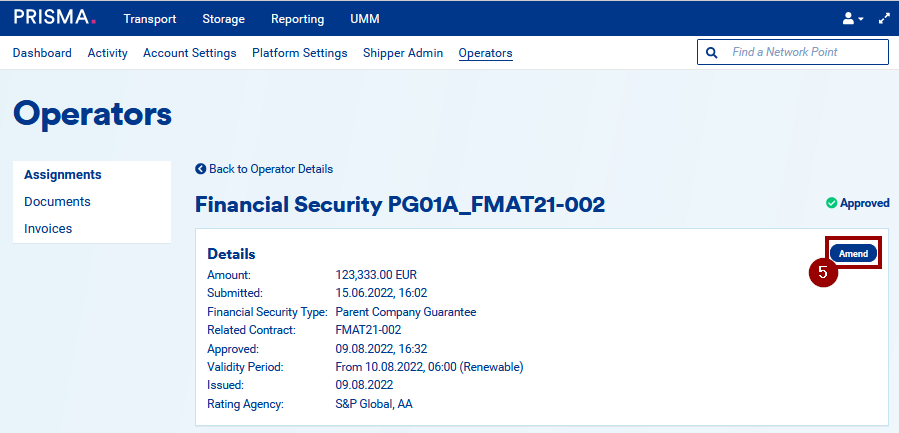Click the PRISMA logo
This screenshot has width=899, height=433.
point(54,18)
